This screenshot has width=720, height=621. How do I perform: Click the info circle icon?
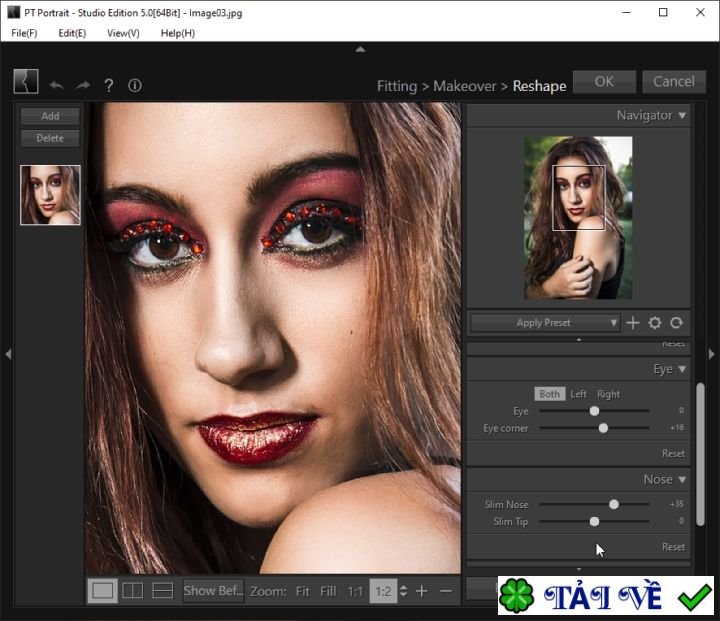[135, 86]
